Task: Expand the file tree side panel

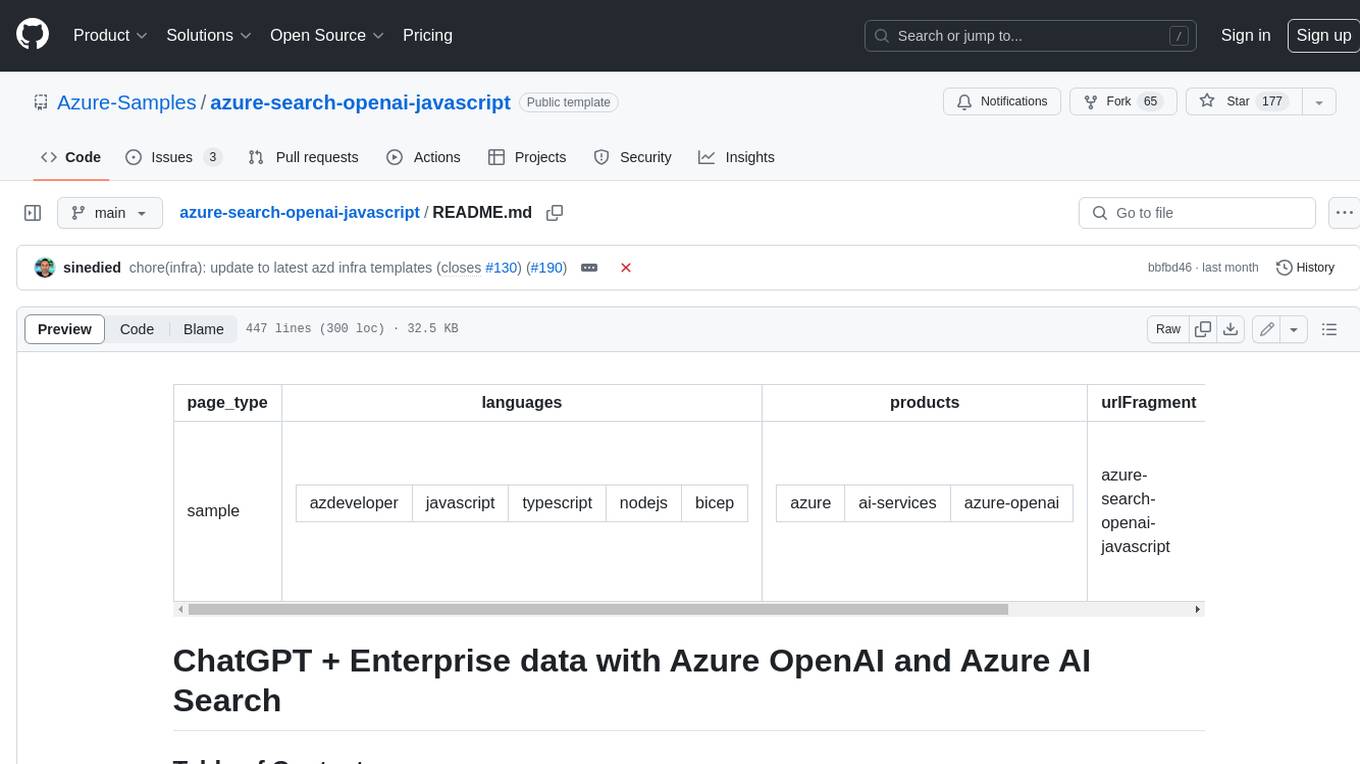Action: pyautogui.click(x=33, y=213)
